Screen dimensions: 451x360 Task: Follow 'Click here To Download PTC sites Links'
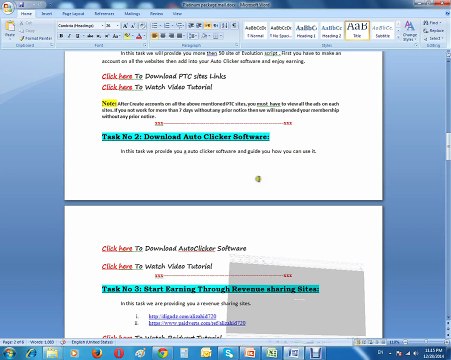(x=164, y=76)
